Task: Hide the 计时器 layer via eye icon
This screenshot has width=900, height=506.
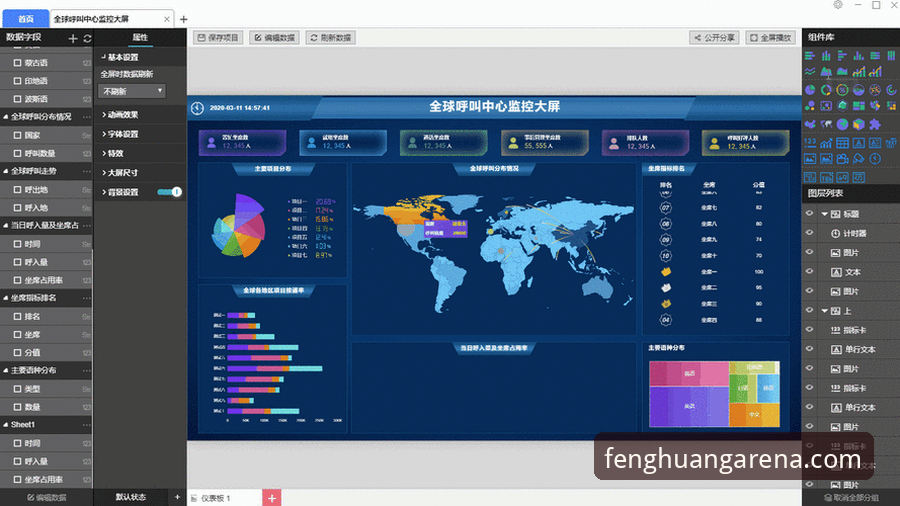Action: tap(809, 233)
